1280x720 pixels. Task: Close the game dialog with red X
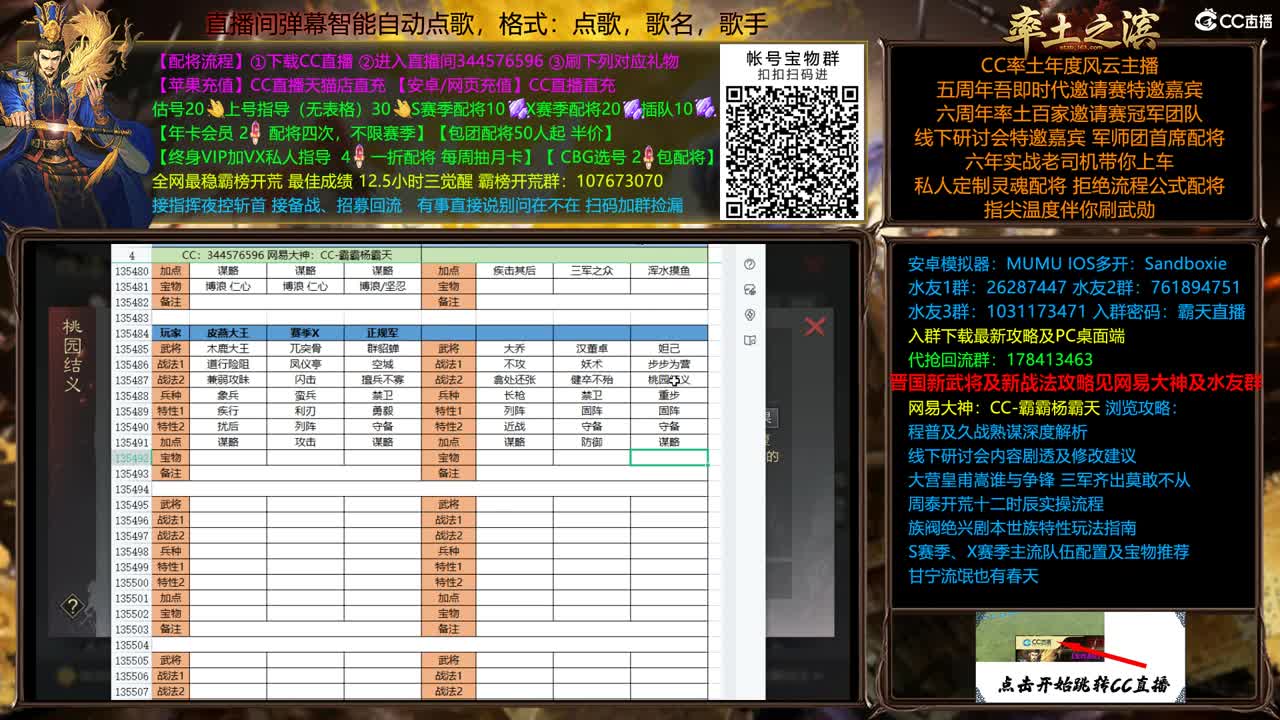(x=815, y=326)
